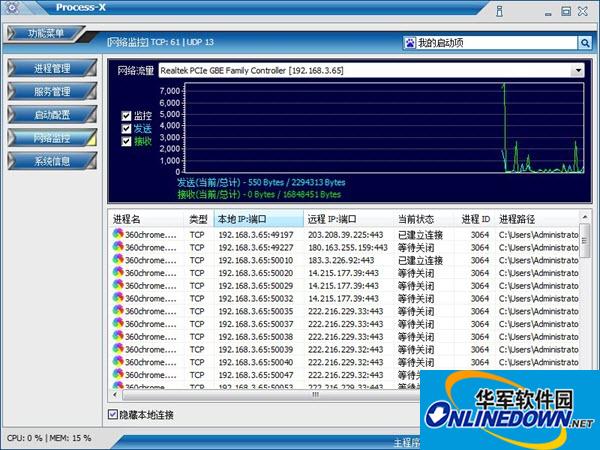The image size is (600, 450).
Task: Click the TCP: 61 | UDP 13 header text
Action: [x=182, y=42]
